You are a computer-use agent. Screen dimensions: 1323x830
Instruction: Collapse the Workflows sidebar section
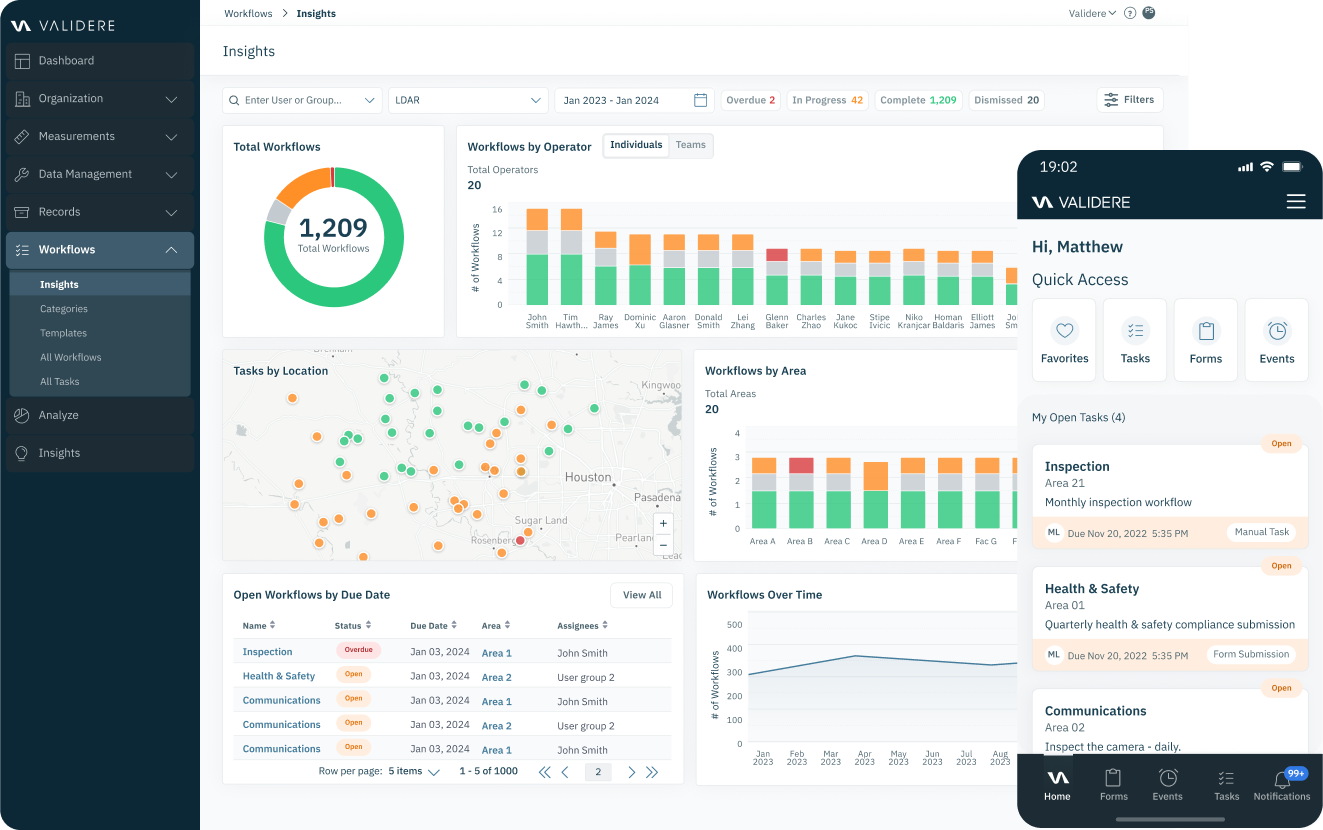(171, 250)
